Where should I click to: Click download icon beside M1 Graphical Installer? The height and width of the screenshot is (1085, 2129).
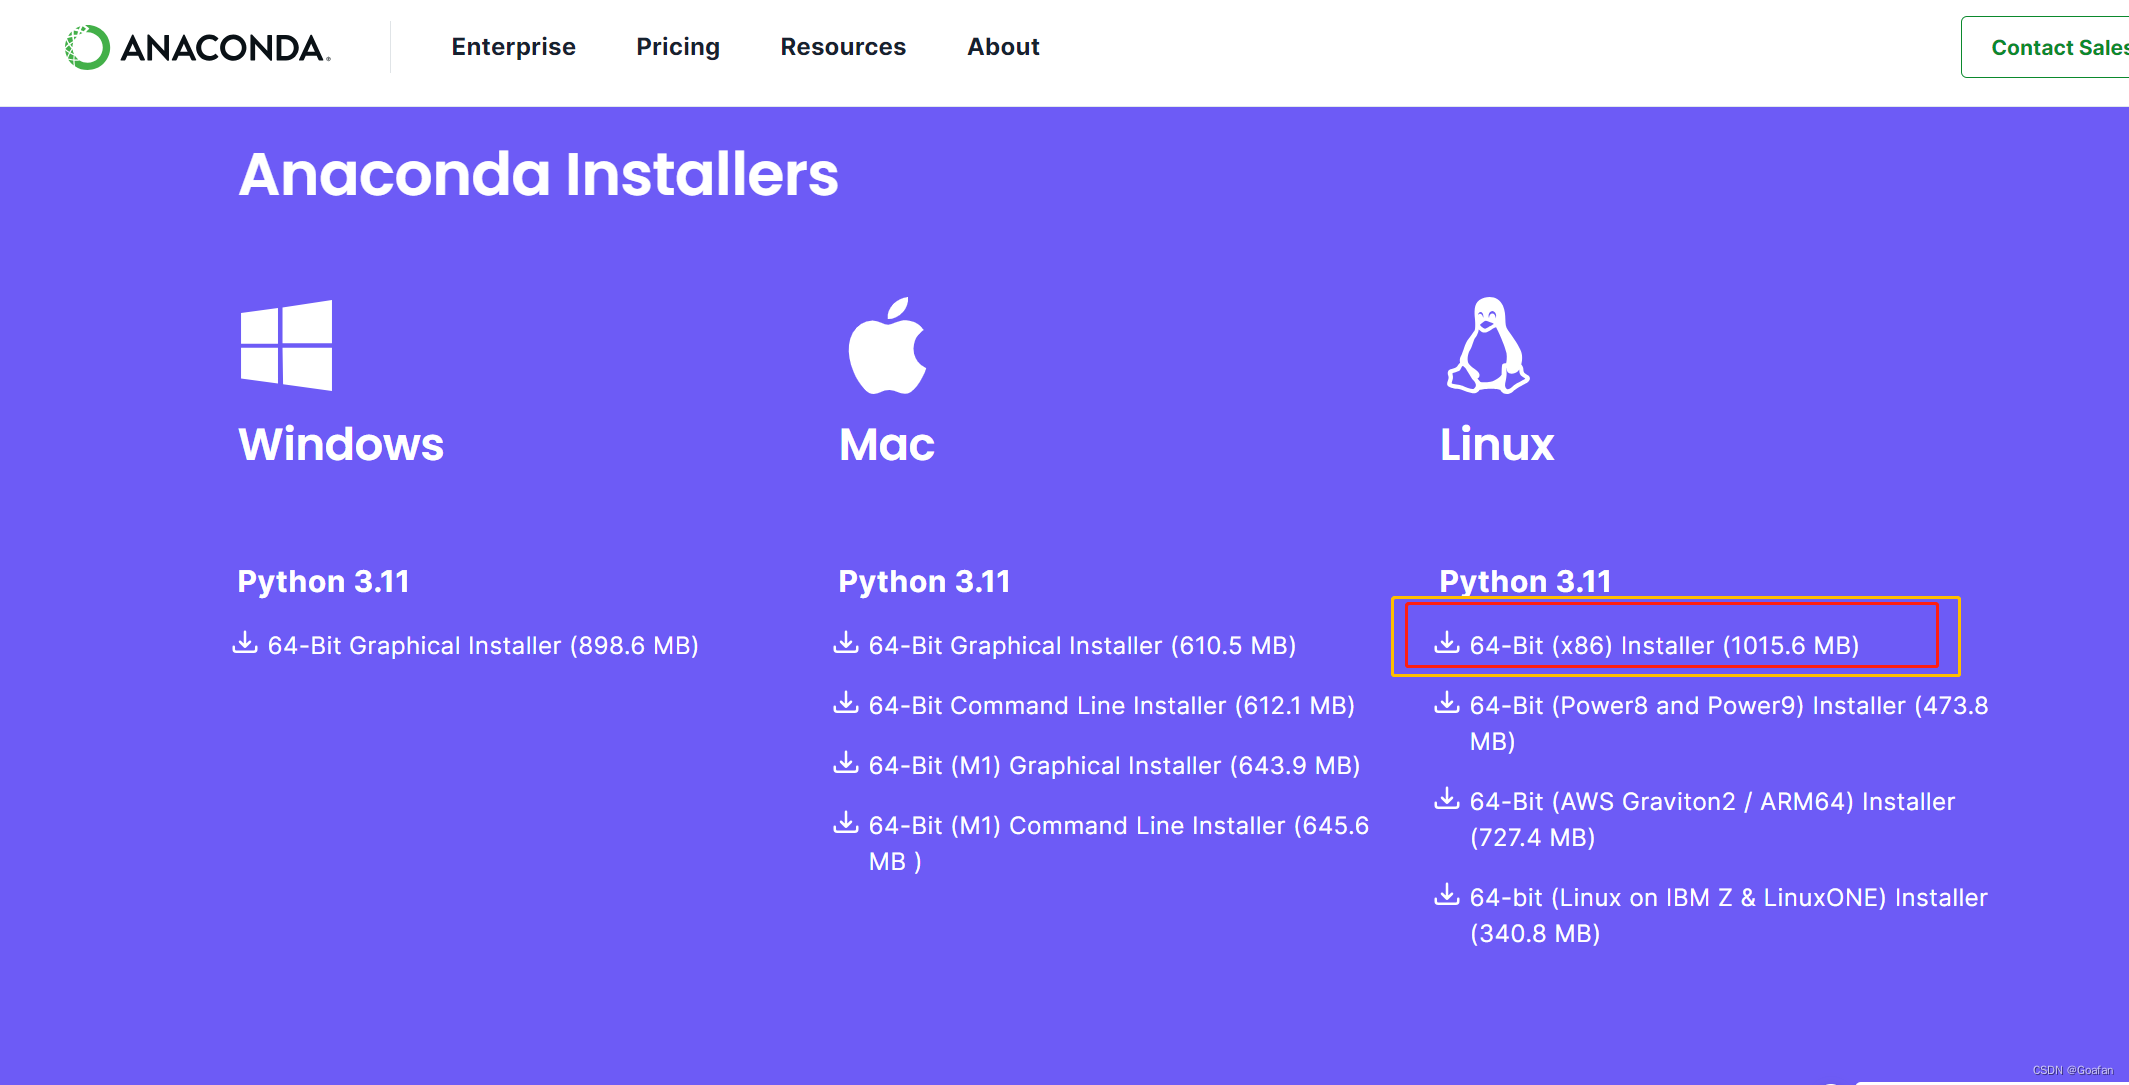[846, 763]
